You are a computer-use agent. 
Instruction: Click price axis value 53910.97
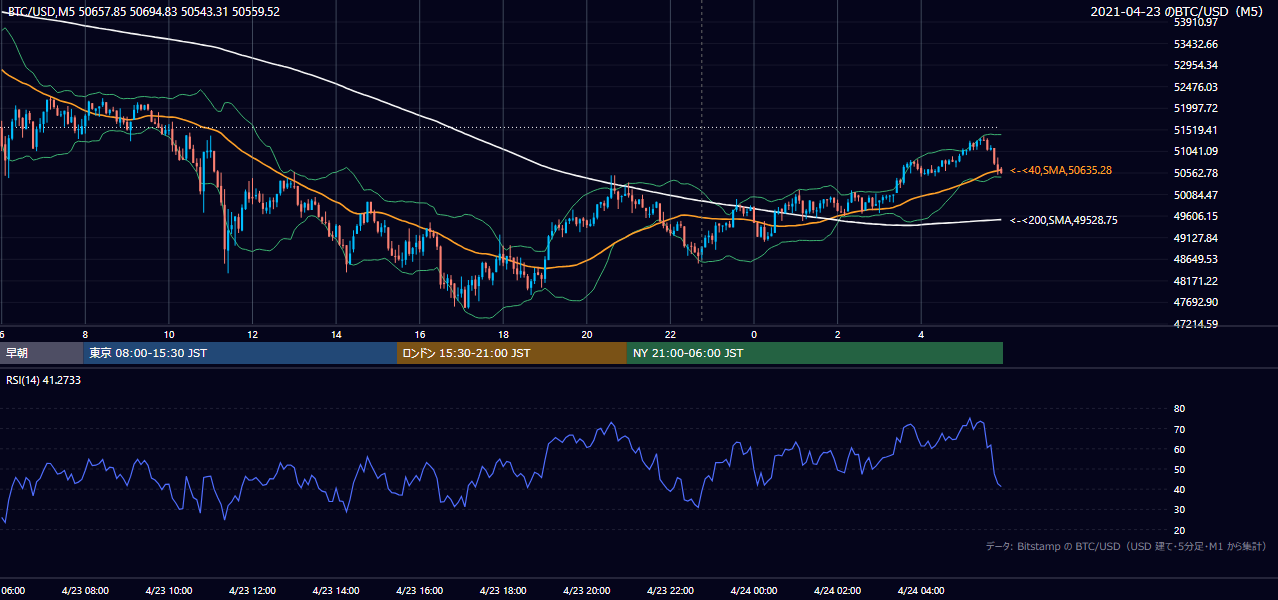pyautogui.click(x=1195, y=22)
